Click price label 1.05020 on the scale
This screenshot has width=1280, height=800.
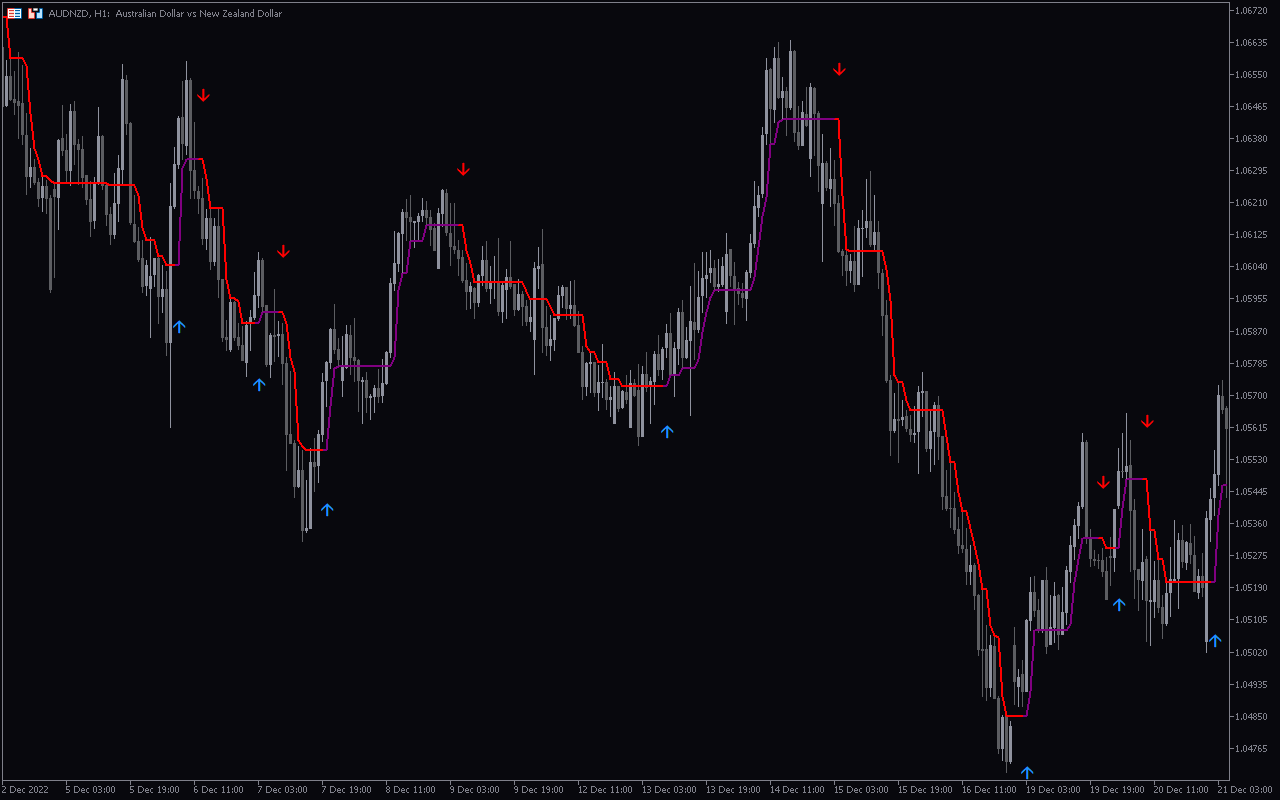click(1251, 652)
